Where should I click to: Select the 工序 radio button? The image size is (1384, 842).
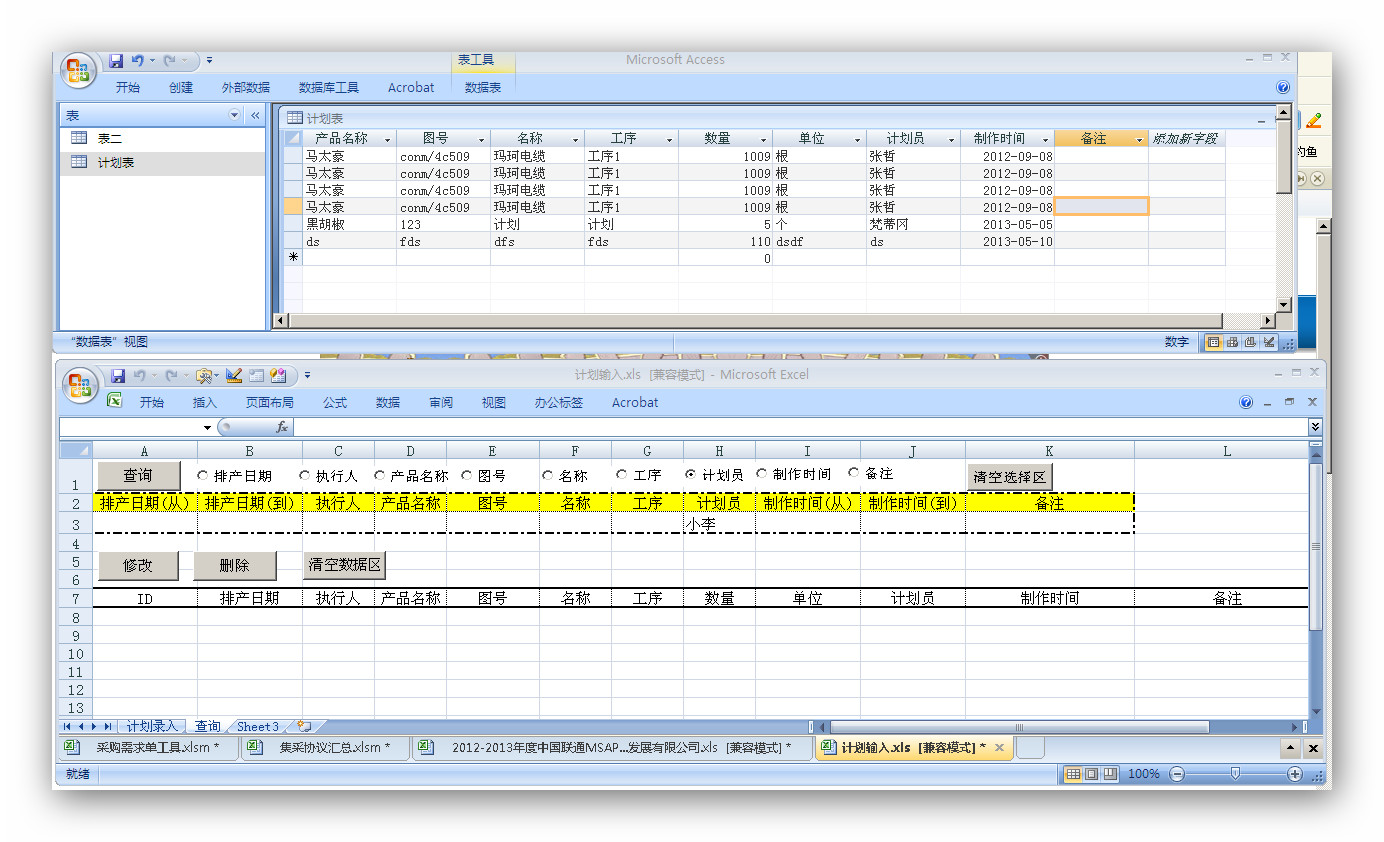click(622, 475)
